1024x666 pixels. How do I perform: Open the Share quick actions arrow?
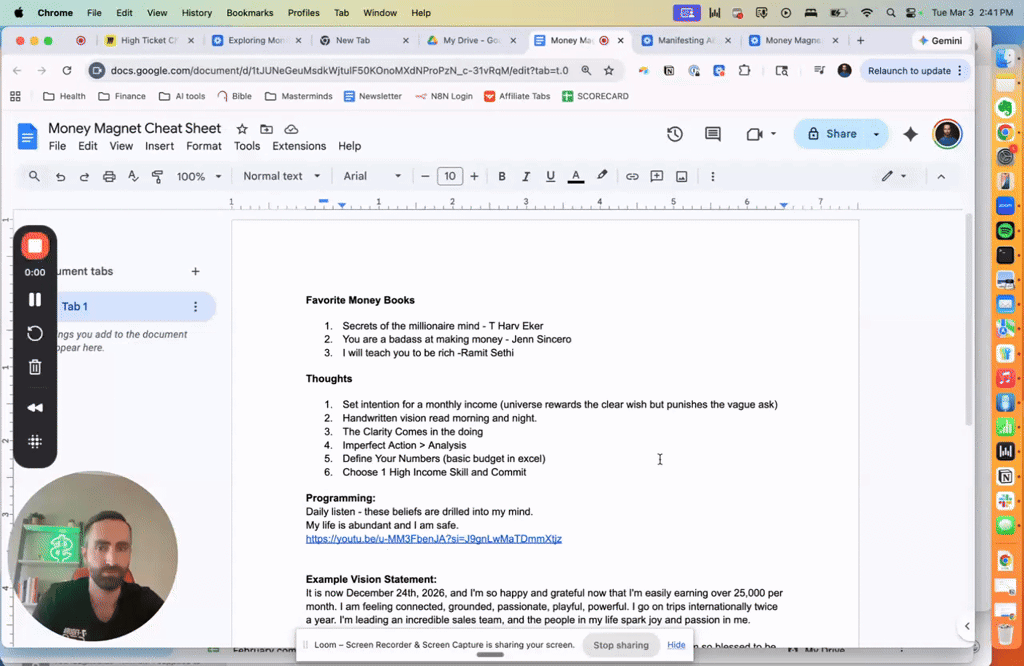click(x=876, y=134)
